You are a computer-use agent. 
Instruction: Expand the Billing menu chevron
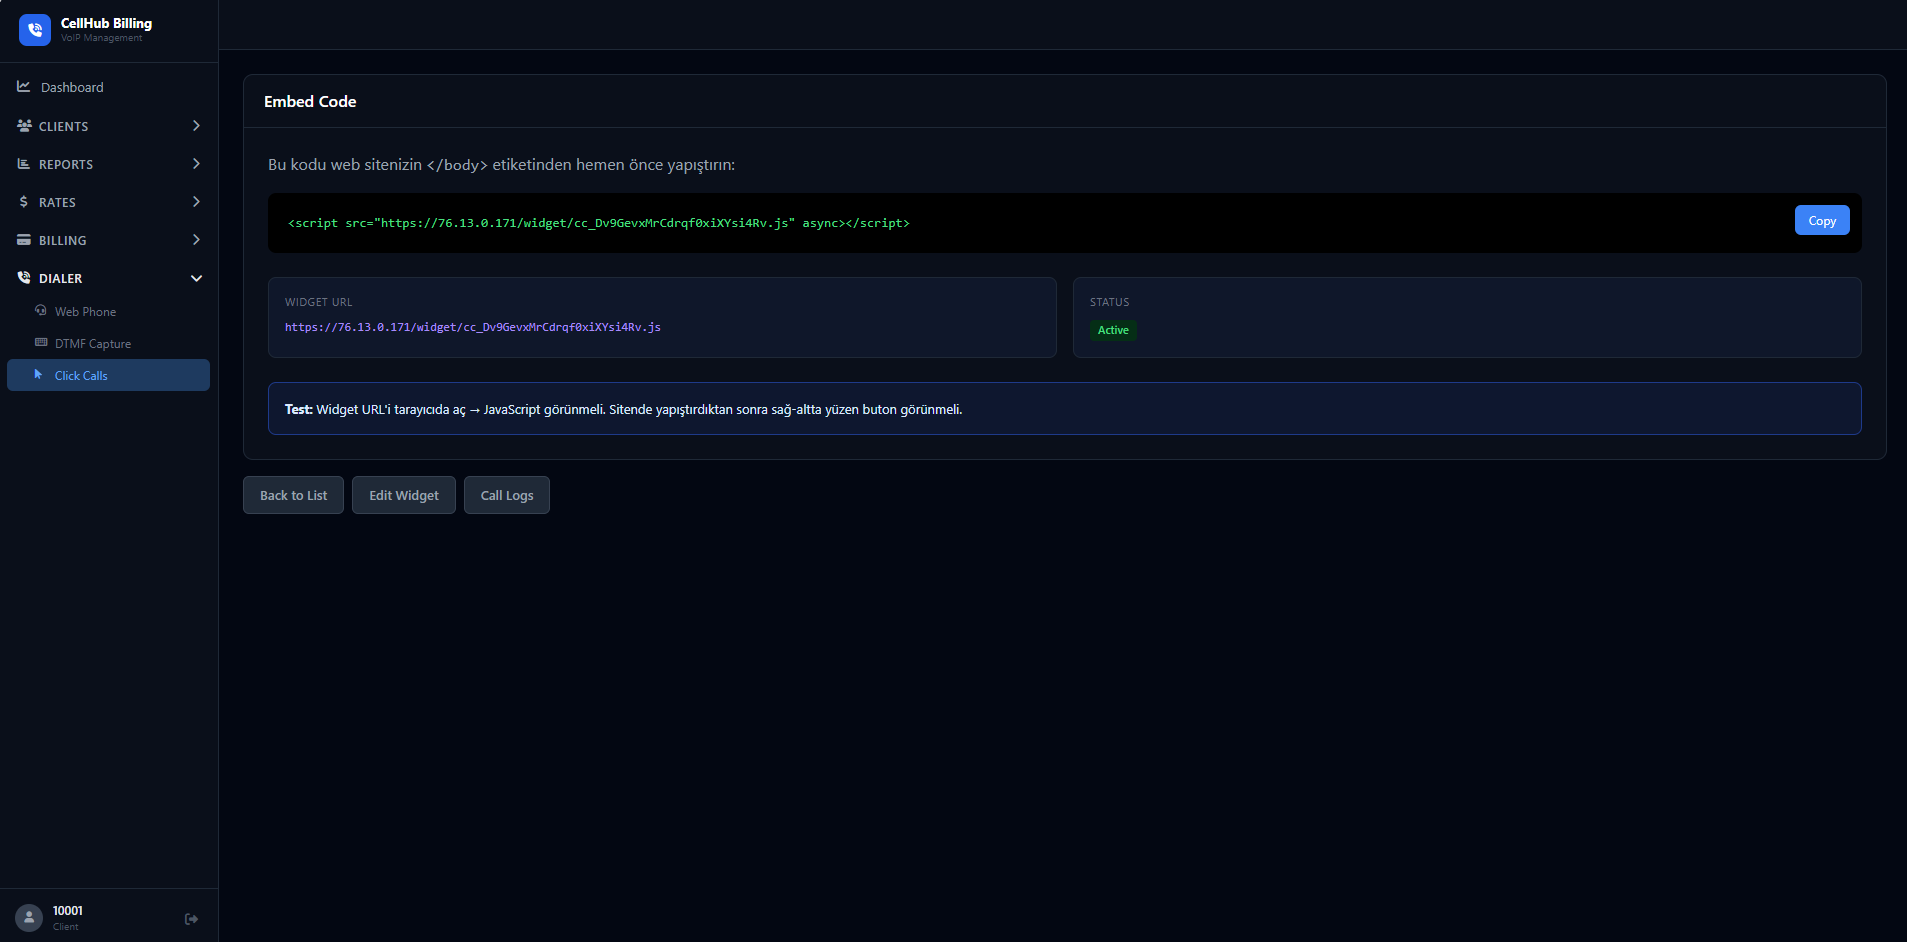pyautogui.click(x=196, y=240)
